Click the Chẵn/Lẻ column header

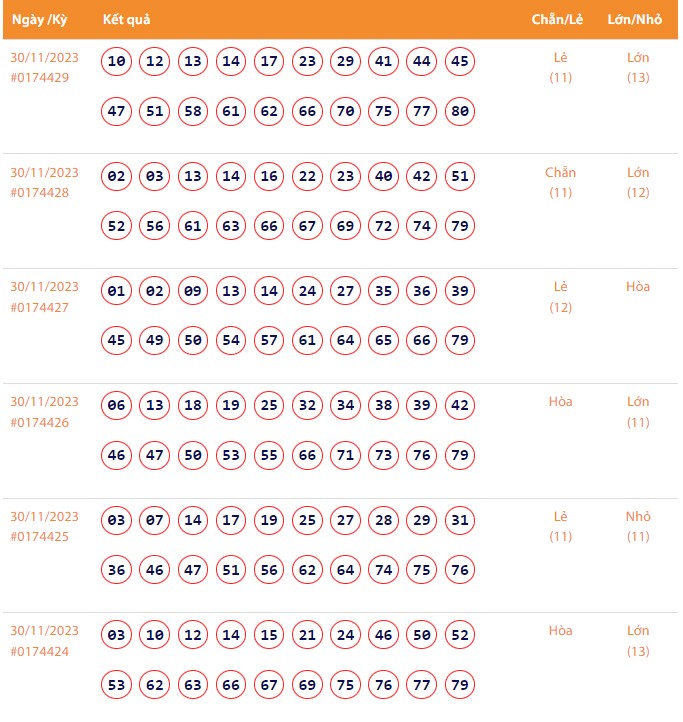[x=558, y=20]
